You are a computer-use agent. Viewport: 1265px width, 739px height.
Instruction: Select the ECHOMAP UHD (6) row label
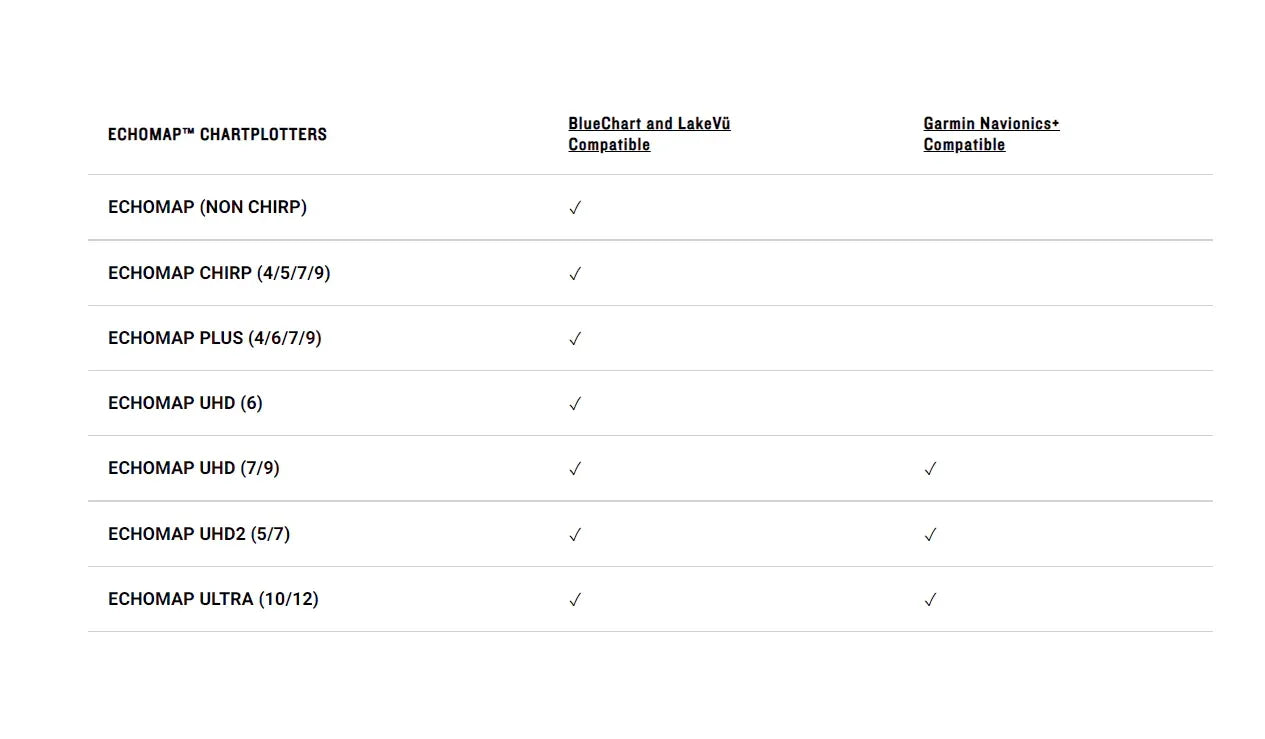185,403
